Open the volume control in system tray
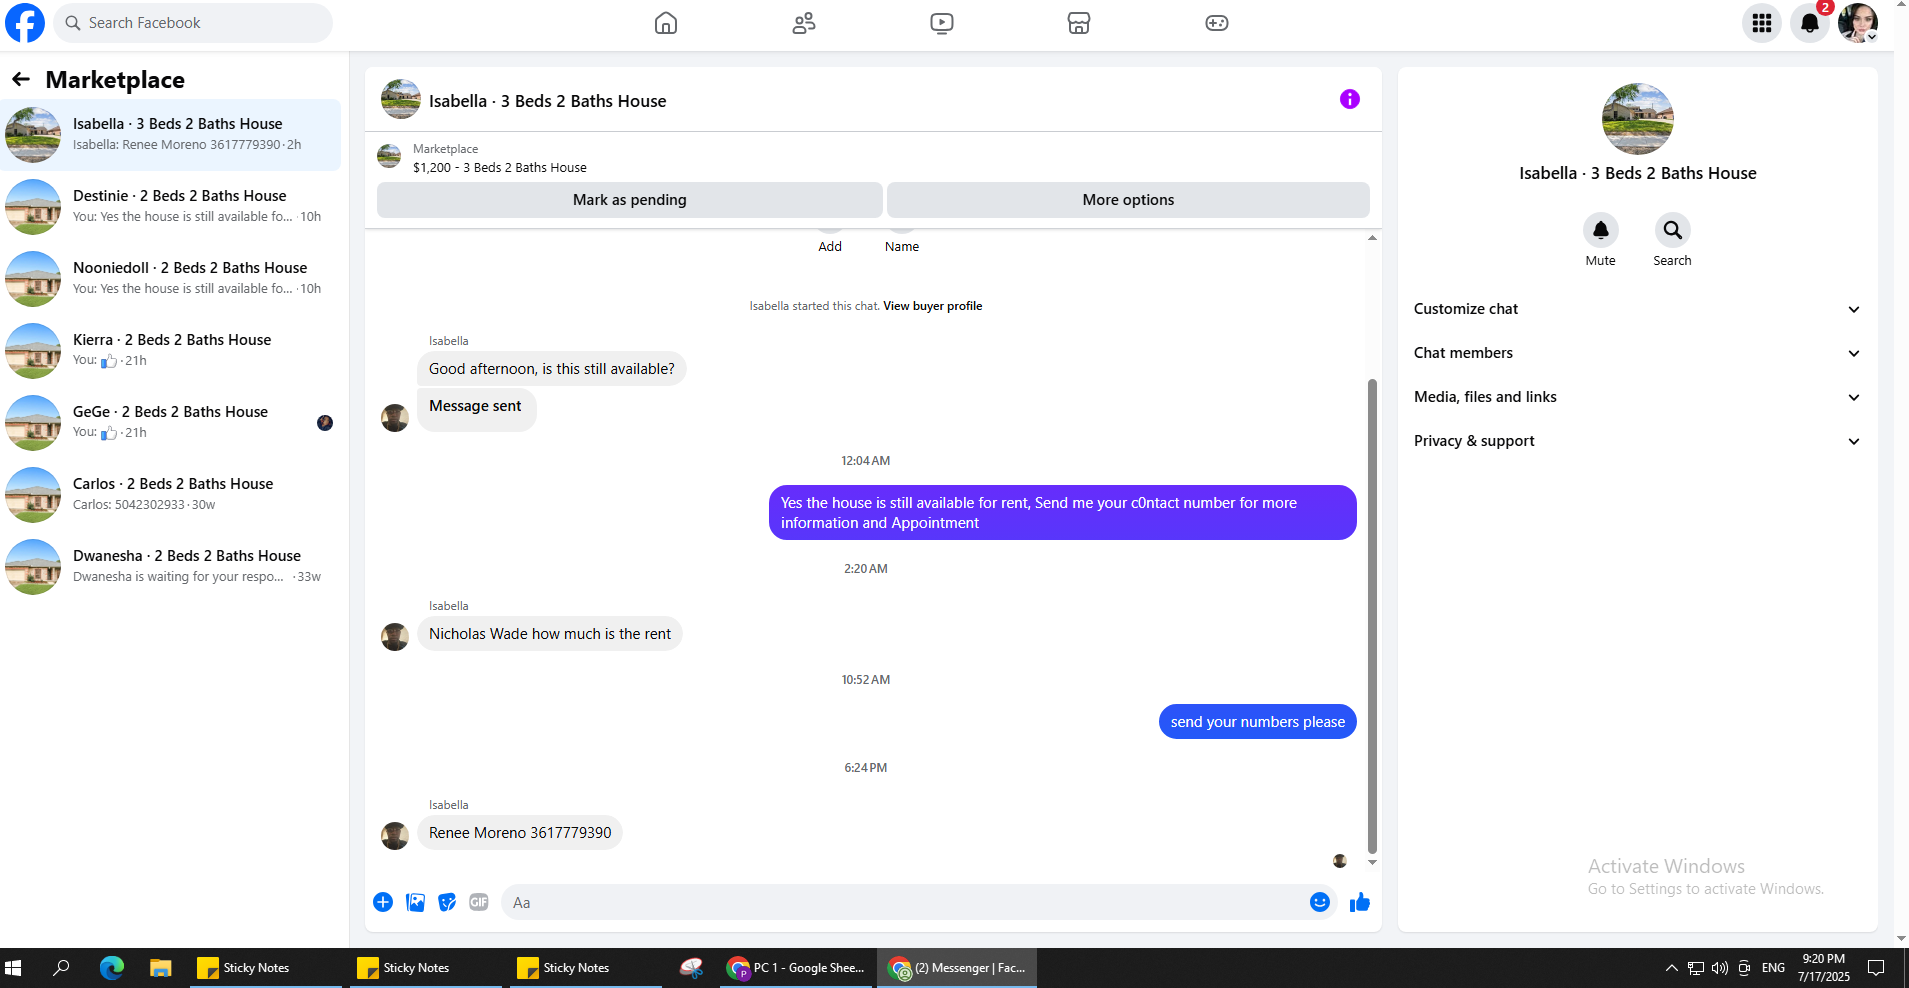 1720,968
